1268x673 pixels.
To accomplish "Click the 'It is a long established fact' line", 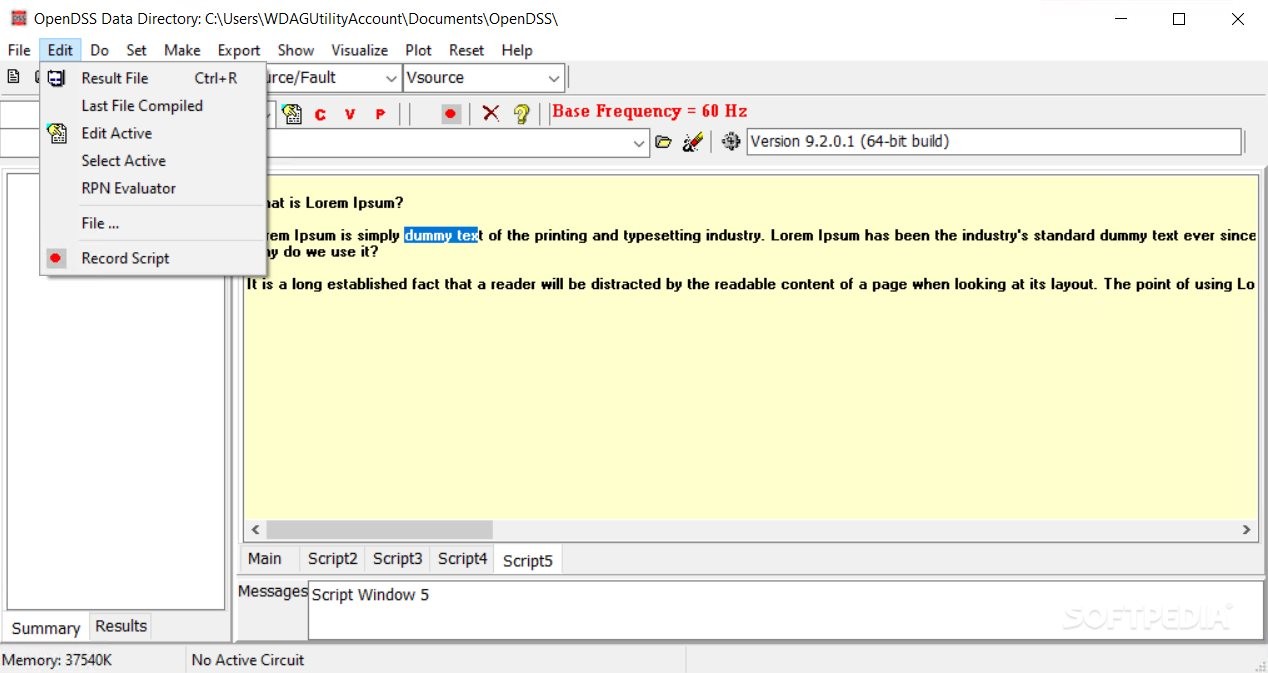I will pos(750,284).
